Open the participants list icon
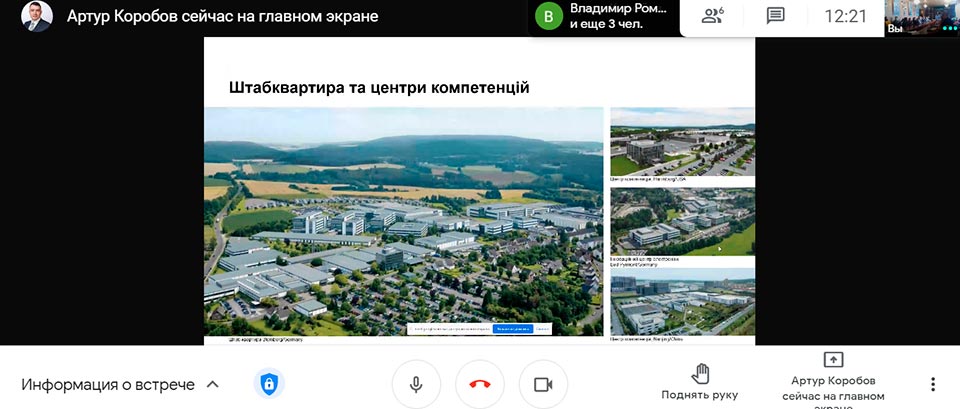The height and width of the screenshot is (409, 960). click(x=713, y=17)
